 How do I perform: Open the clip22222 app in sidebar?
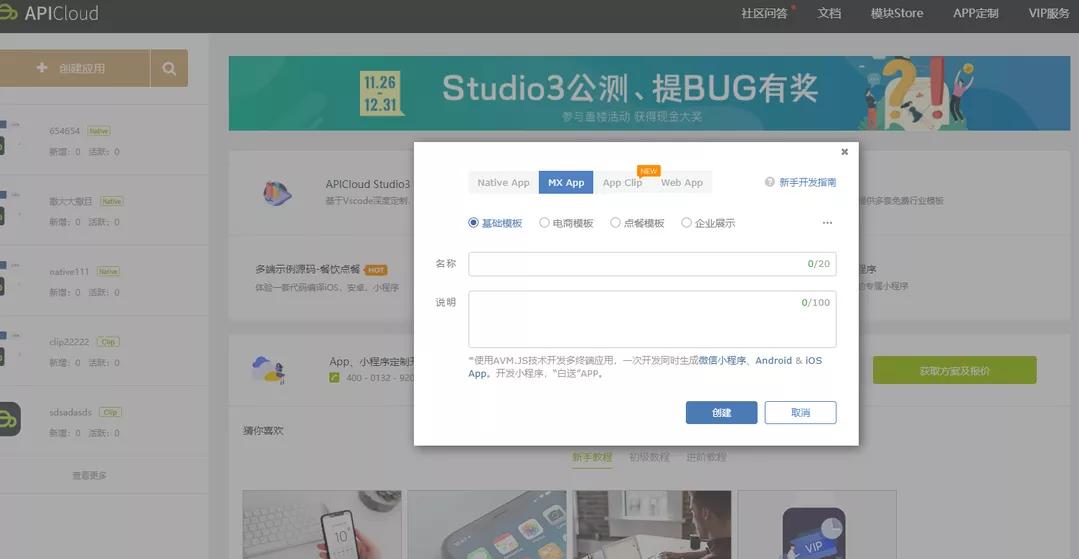(70, 341)
